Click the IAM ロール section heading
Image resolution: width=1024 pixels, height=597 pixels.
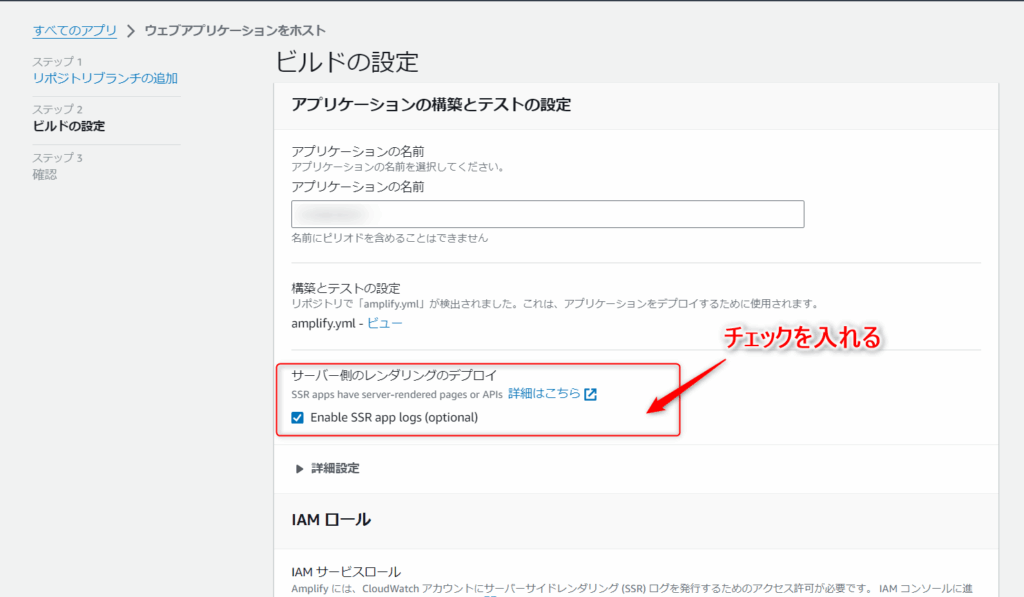coord(331,519)
